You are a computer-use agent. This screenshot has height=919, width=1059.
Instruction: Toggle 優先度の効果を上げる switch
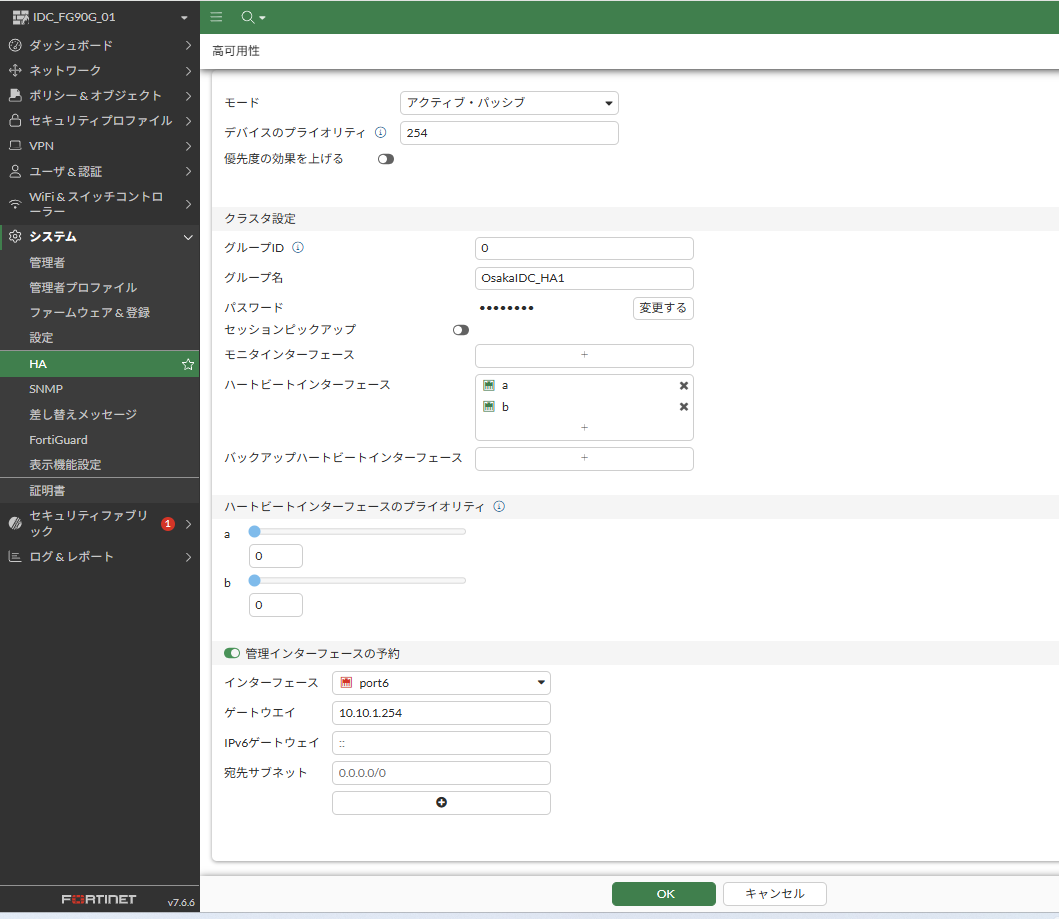(385, 159)
